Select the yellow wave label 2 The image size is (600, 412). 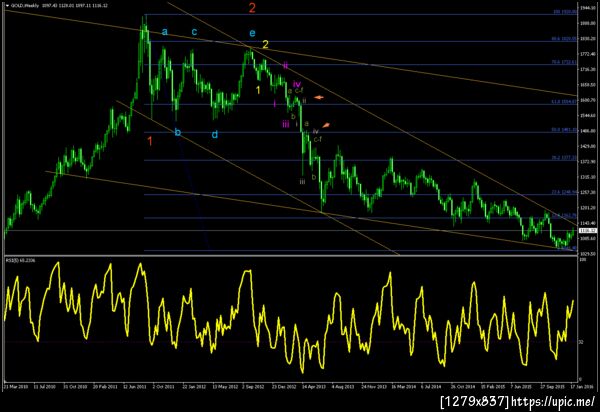265,44
